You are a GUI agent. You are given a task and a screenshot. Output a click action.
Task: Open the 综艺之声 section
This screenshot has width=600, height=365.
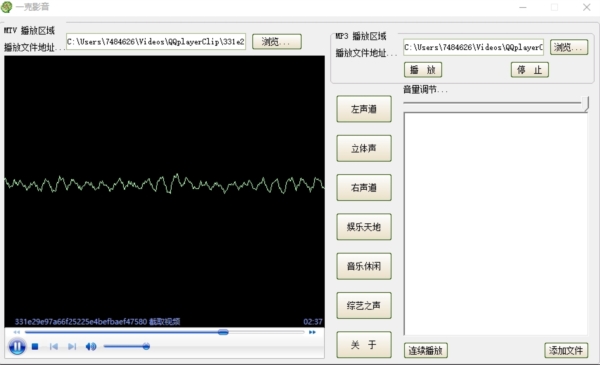364,306
